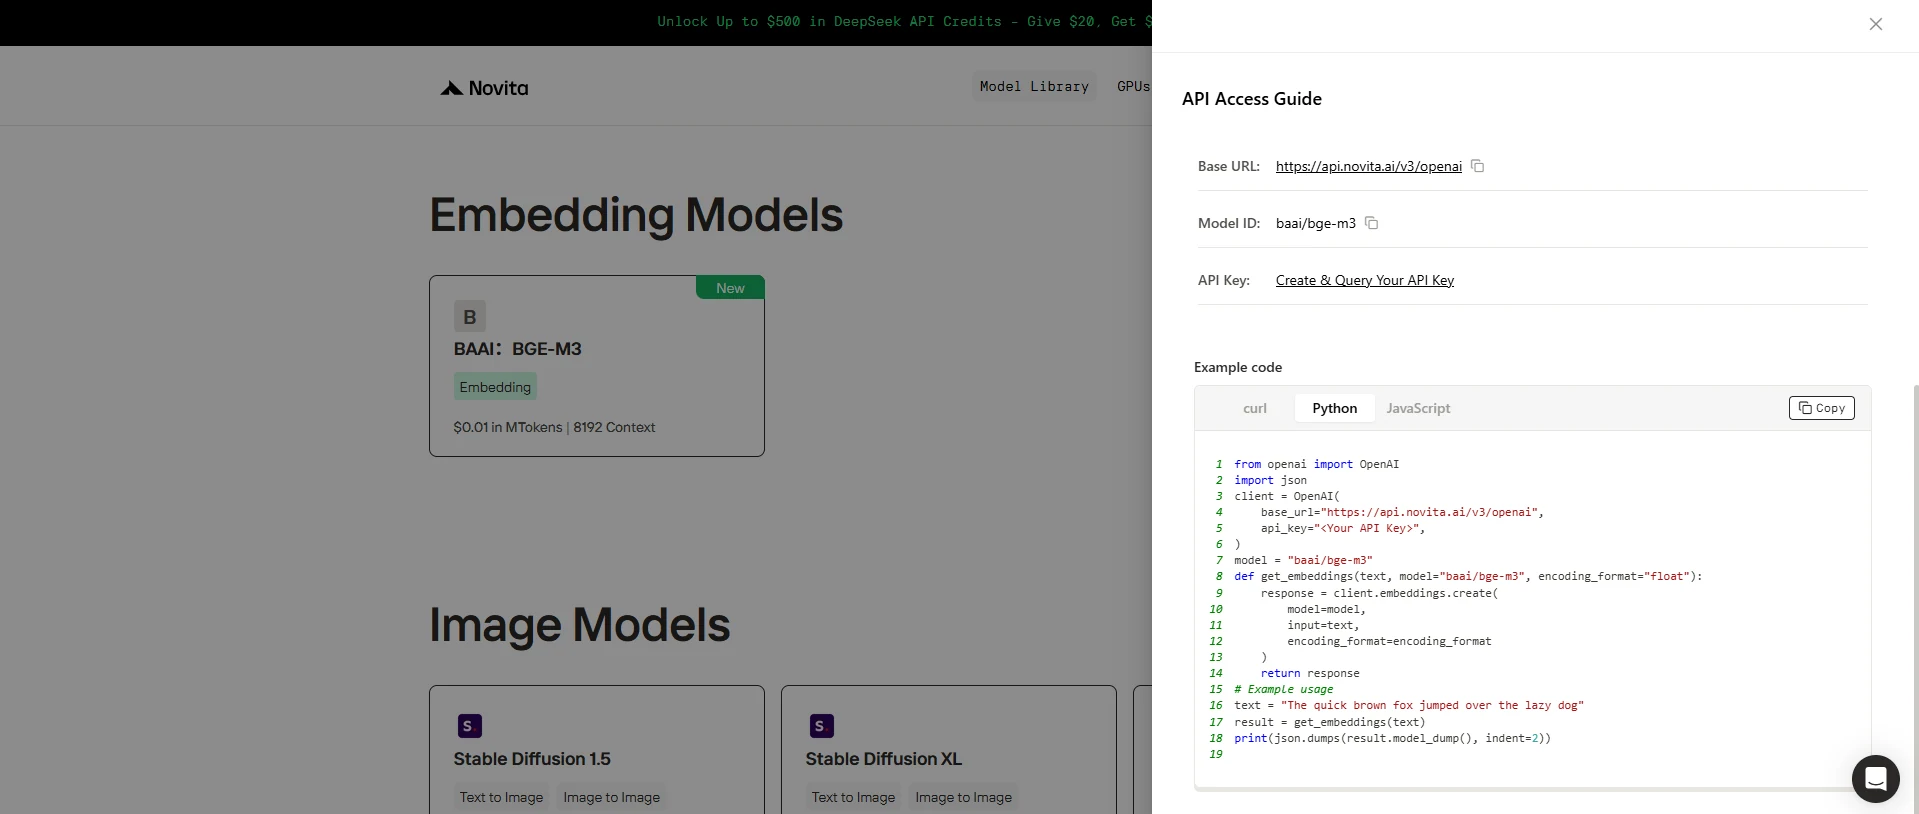Open the Model Library menu
This screenshot has width=1919, height=814.
(x=1034, y=87)
